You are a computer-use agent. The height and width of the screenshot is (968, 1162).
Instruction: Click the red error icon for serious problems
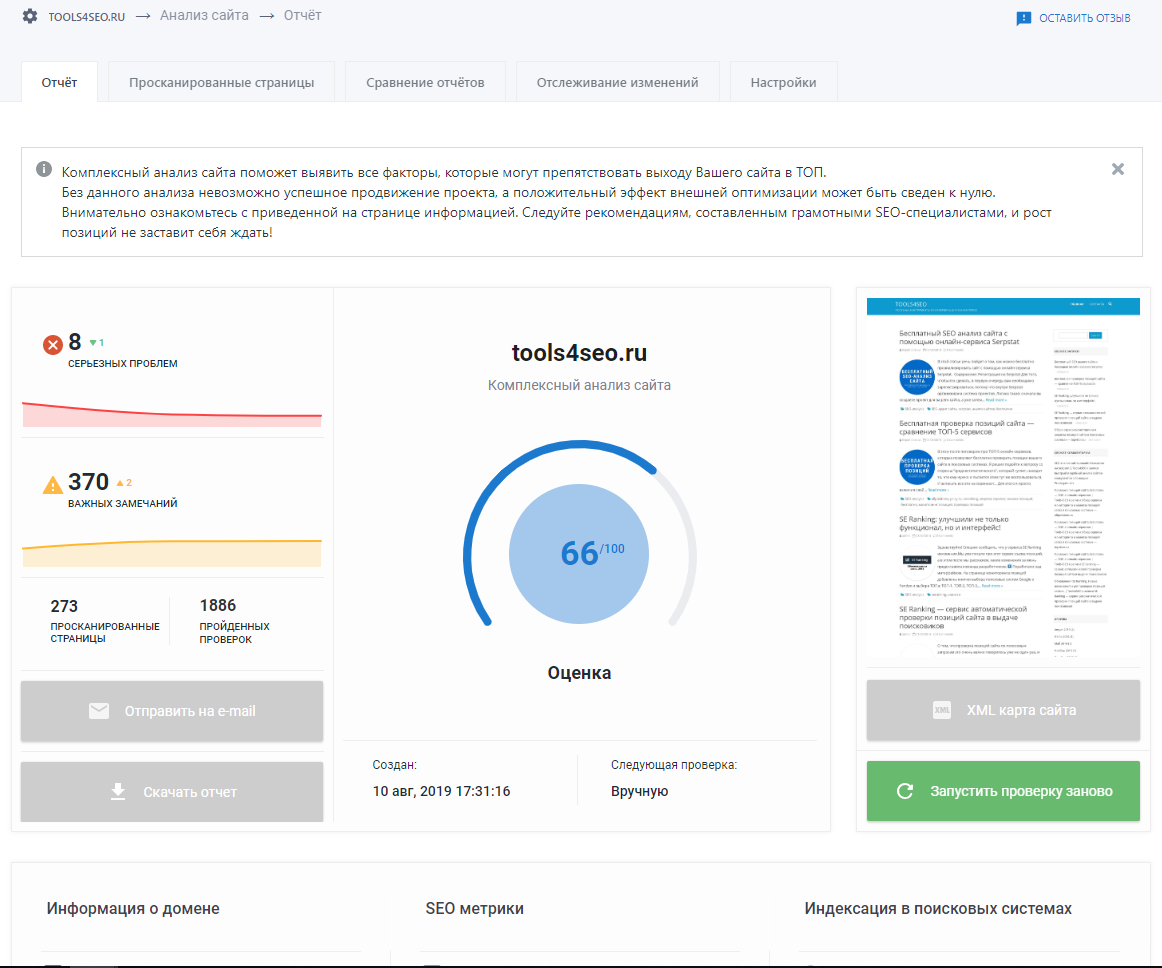pos(53,345)
